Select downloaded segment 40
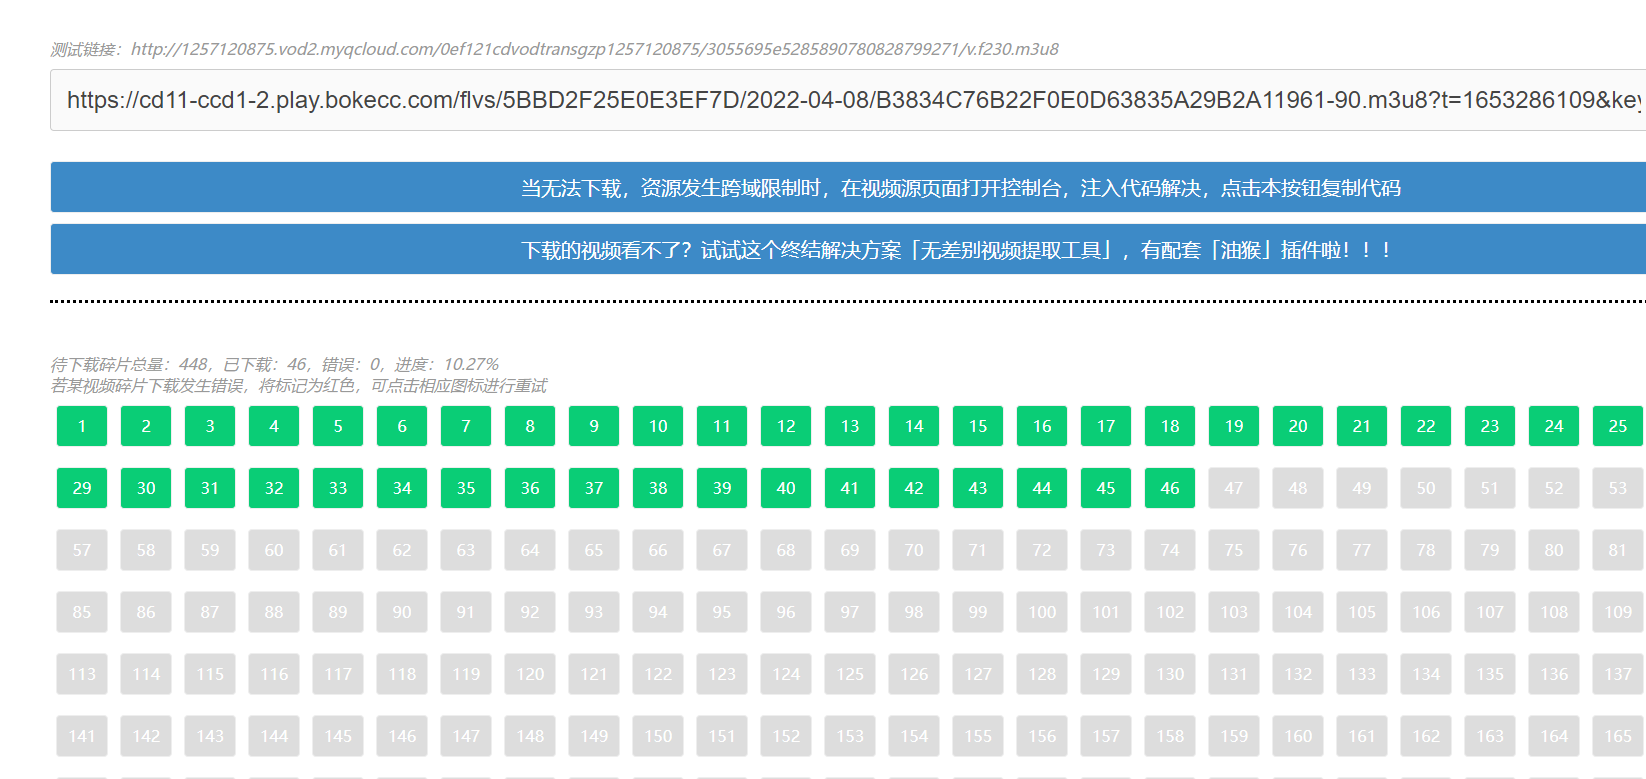The width and height of the screenshot is (1646, 779). pos(786,488)
